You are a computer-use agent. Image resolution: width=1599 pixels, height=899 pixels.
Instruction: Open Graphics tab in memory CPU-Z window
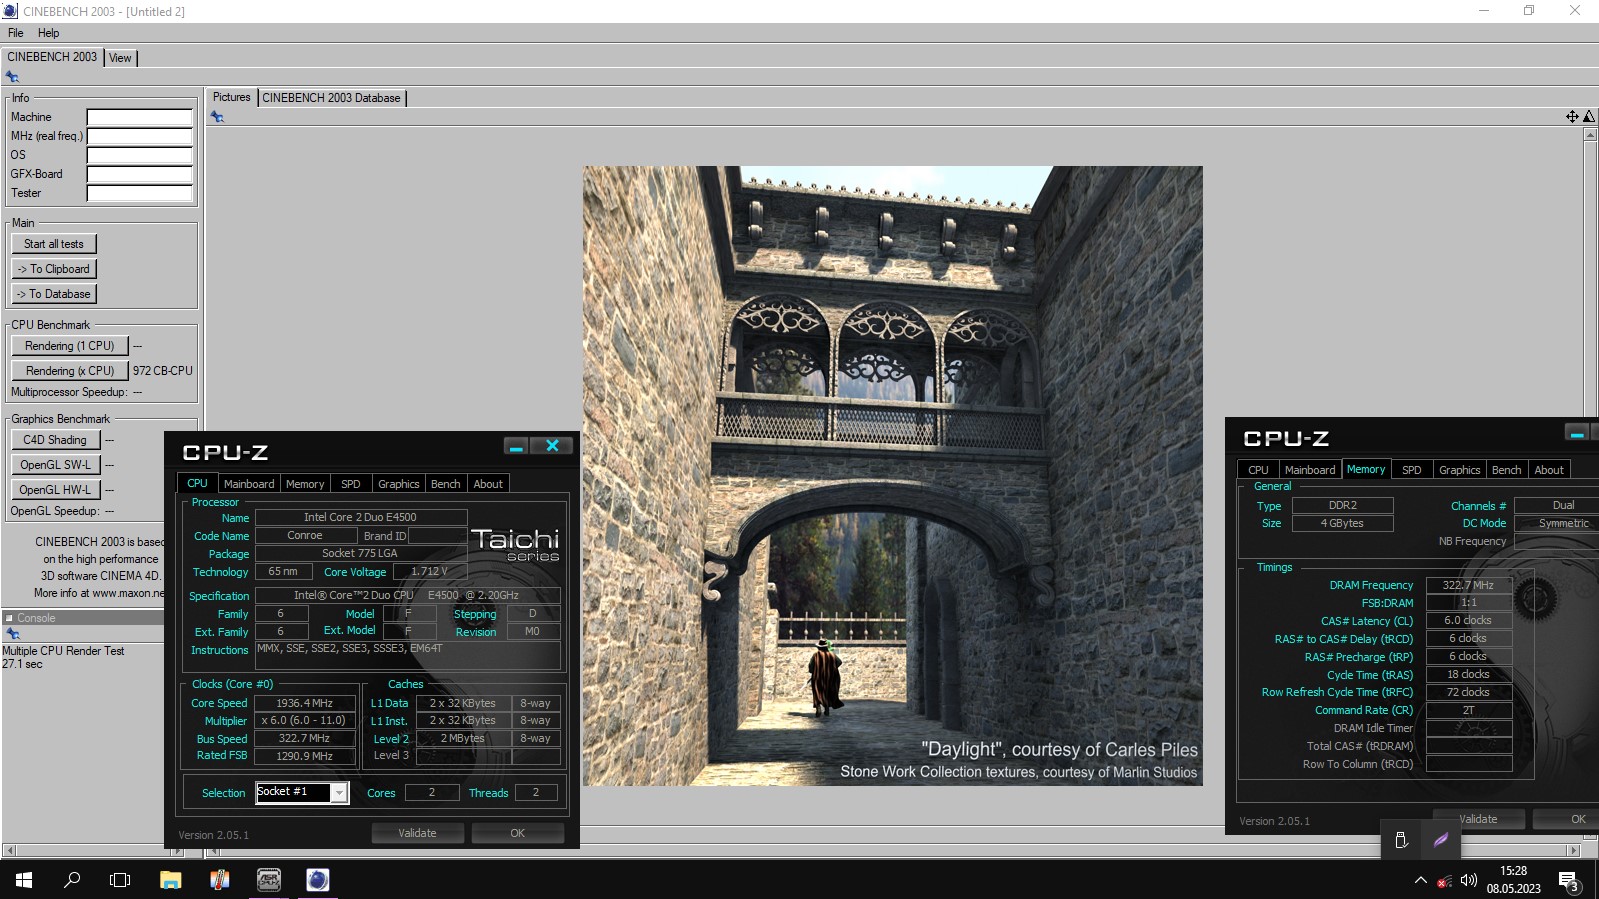tap(1459, 470)
